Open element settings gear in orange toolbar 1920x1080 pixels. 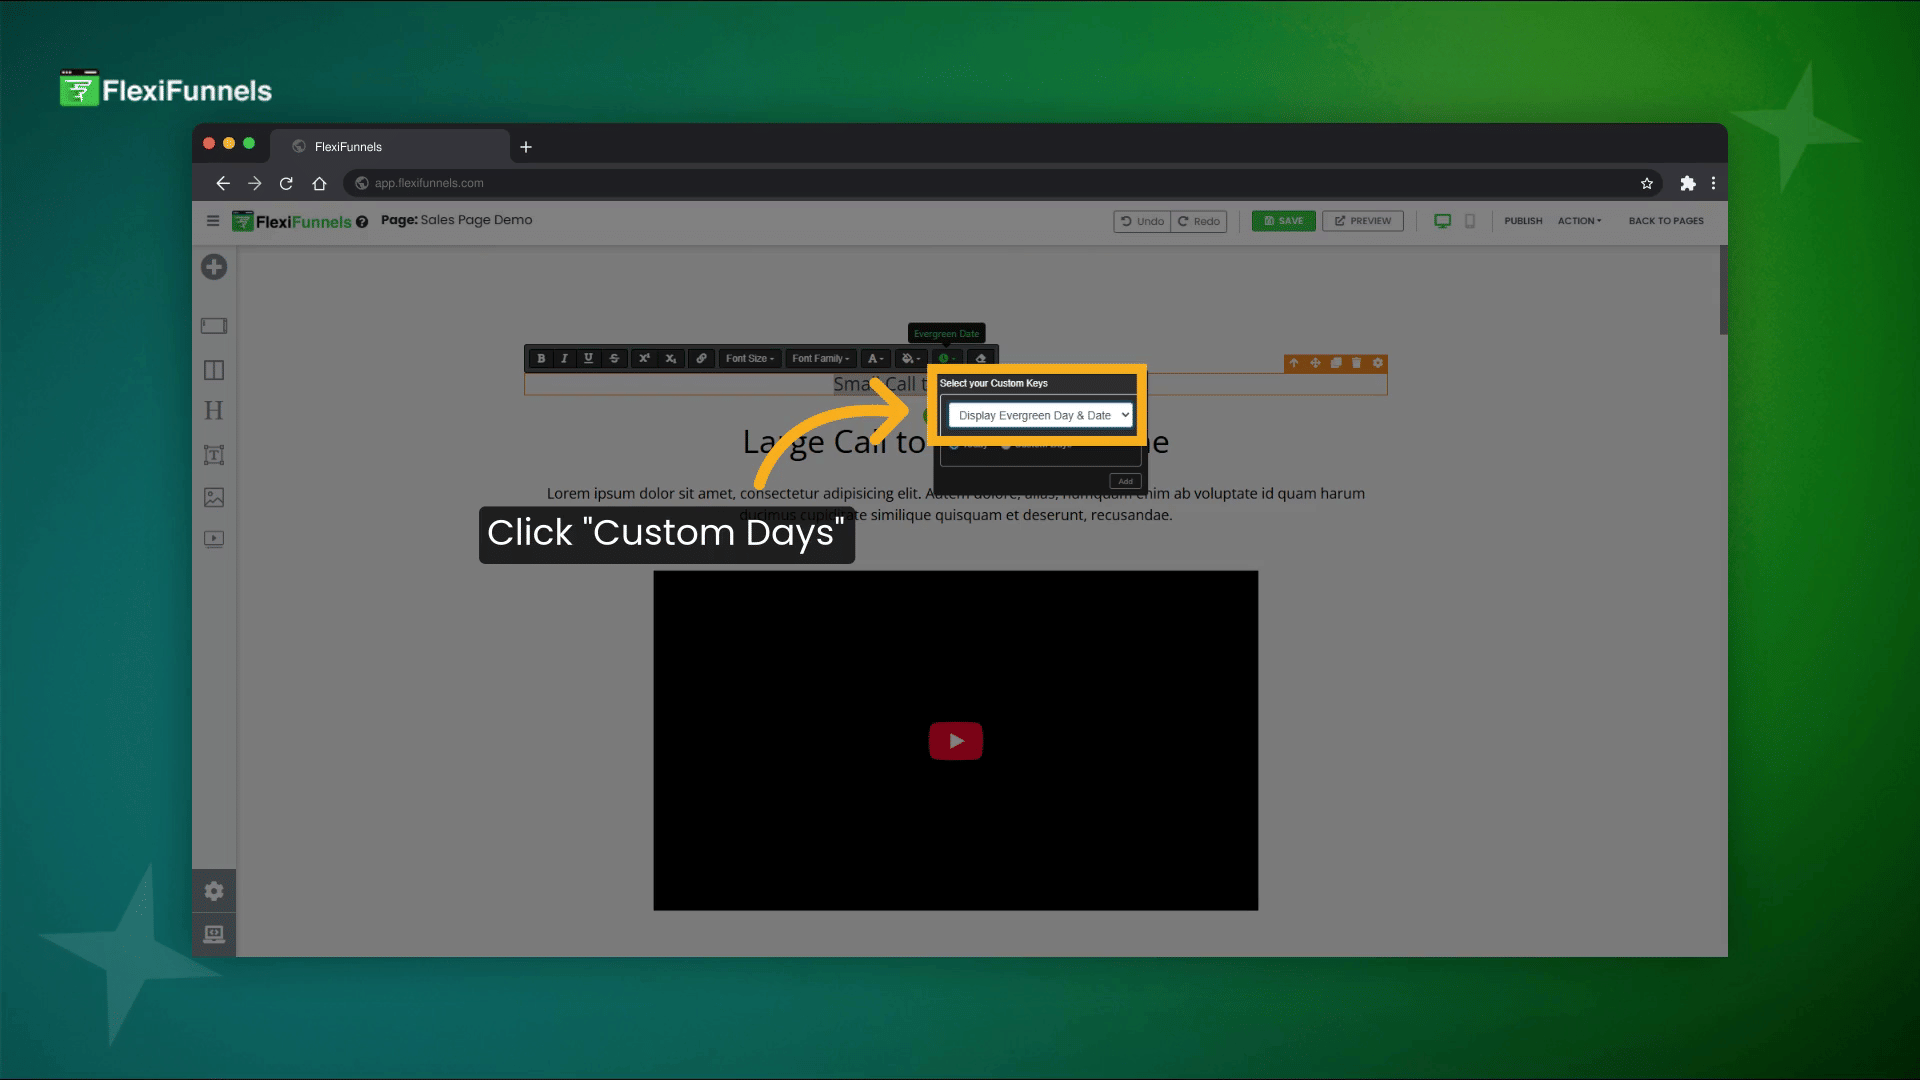[1377, 363]
